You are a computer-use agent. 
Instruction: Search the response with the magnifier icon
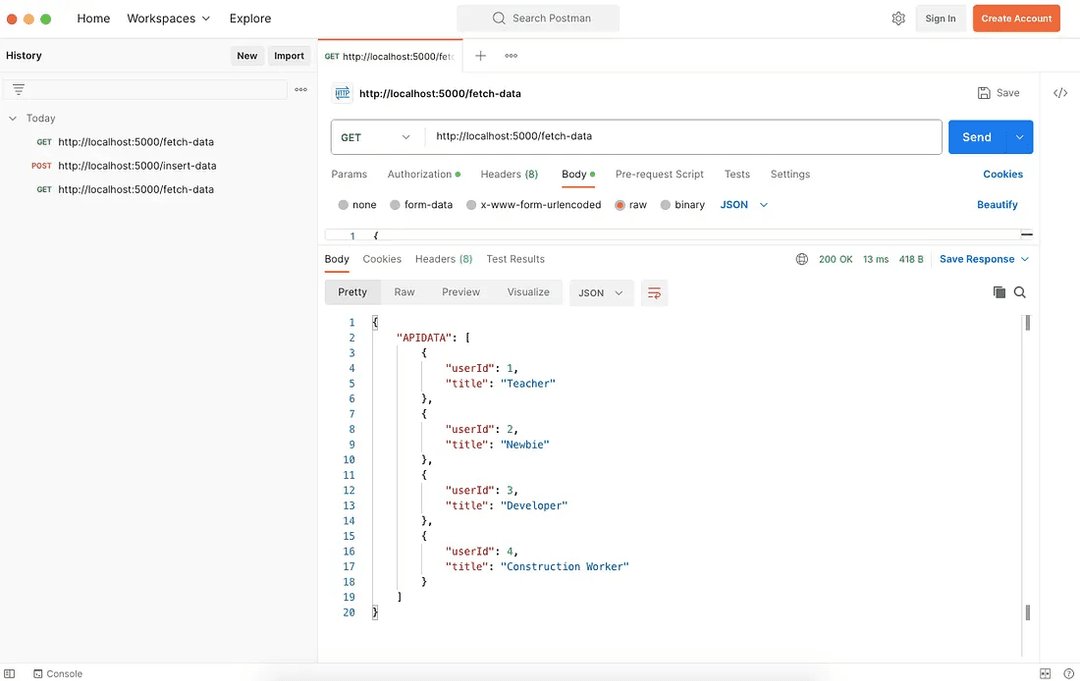coord(1020,293)
